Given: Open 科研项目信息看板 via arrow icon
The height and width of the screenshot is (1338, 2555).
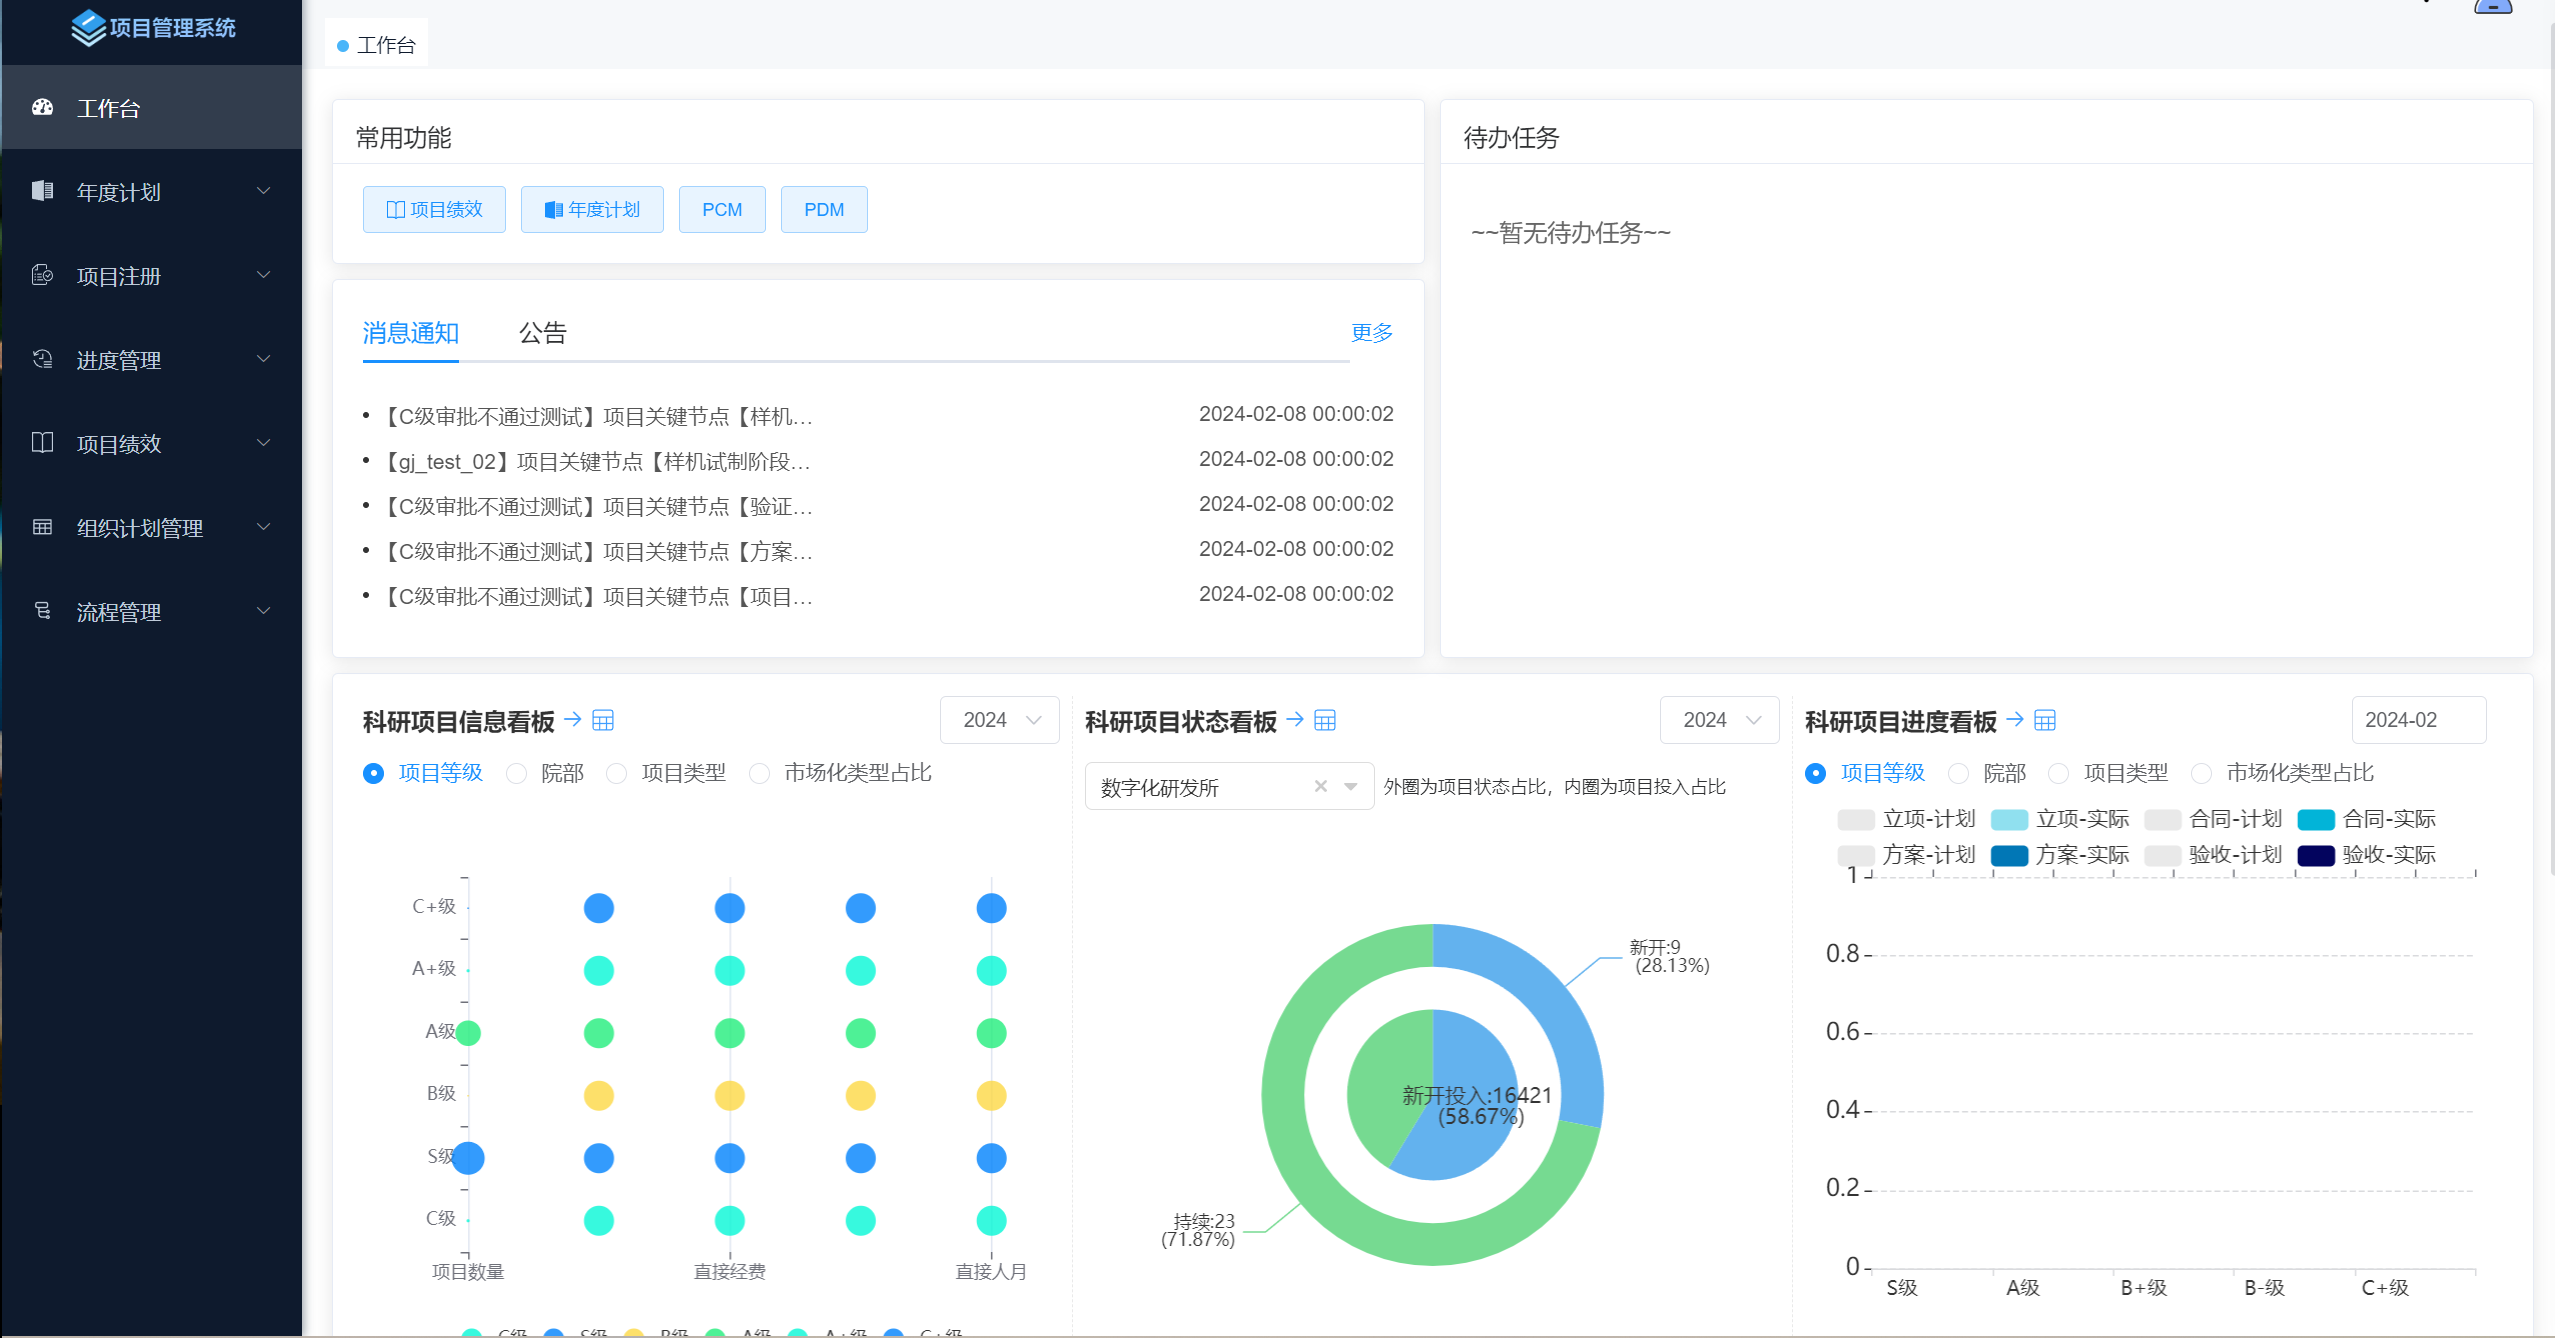Looking at the screenshot, I should 573,720.
